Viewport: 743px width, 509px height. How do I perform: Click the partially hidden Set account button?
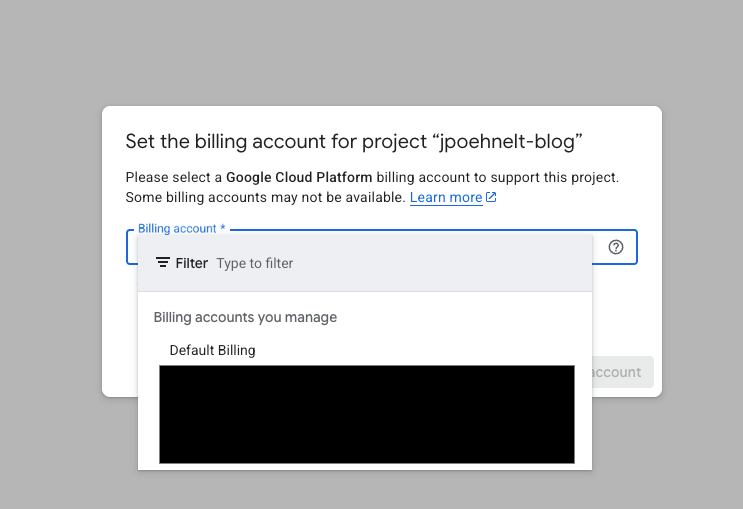point(622,372)
